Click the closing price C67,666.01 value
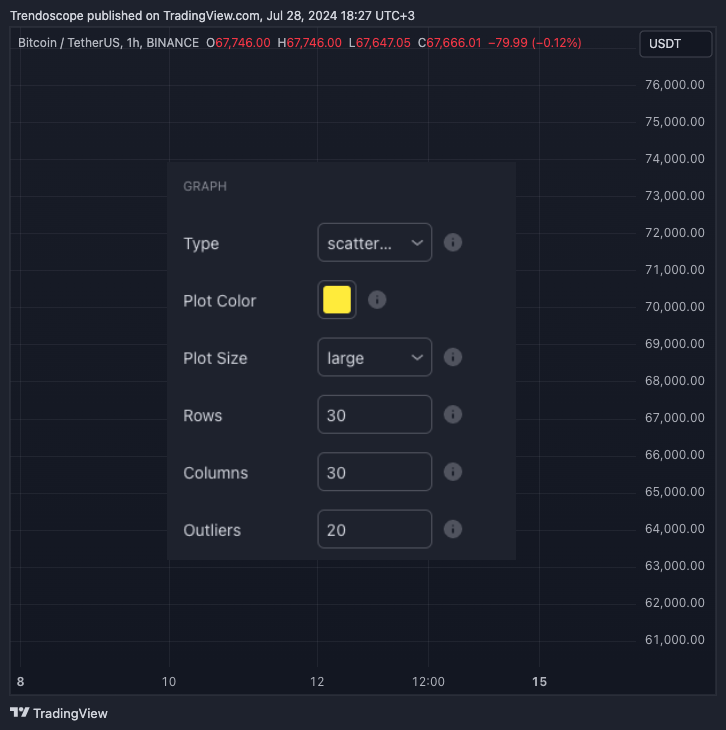The width and height of the screenshot is (726, 730). [x=449, y=43]
